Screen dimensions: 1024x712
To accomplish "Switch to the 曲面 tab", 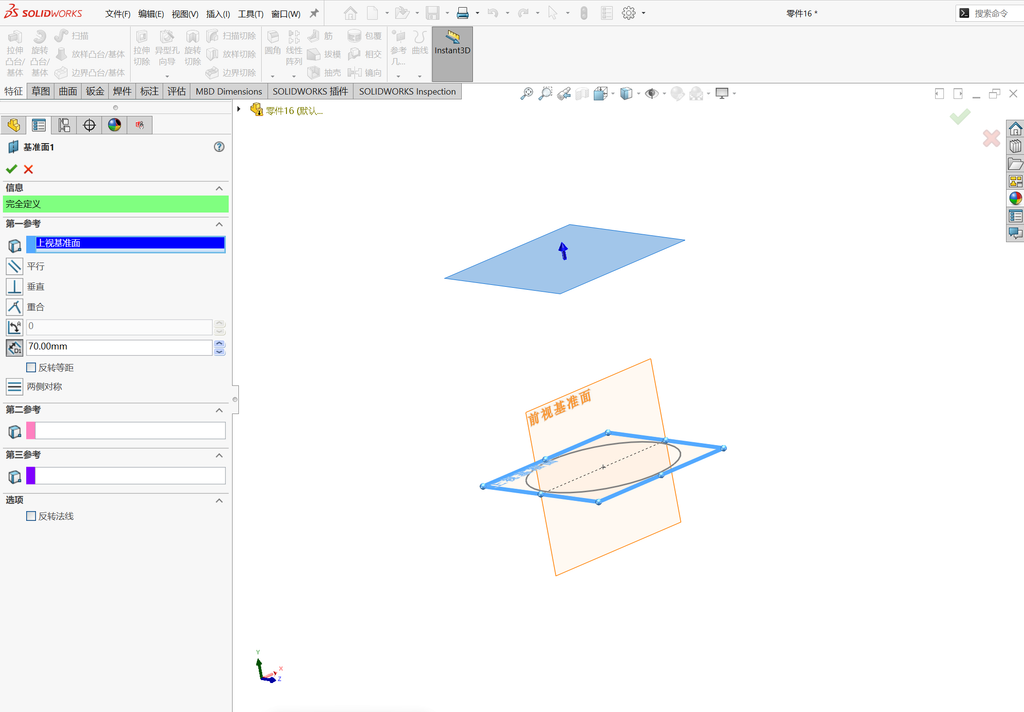I will coord(68,91).
